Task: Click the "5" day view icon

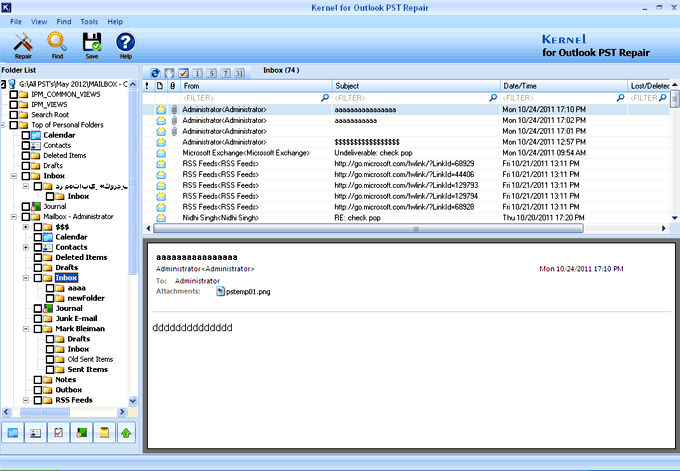Action: pos(211,73)
